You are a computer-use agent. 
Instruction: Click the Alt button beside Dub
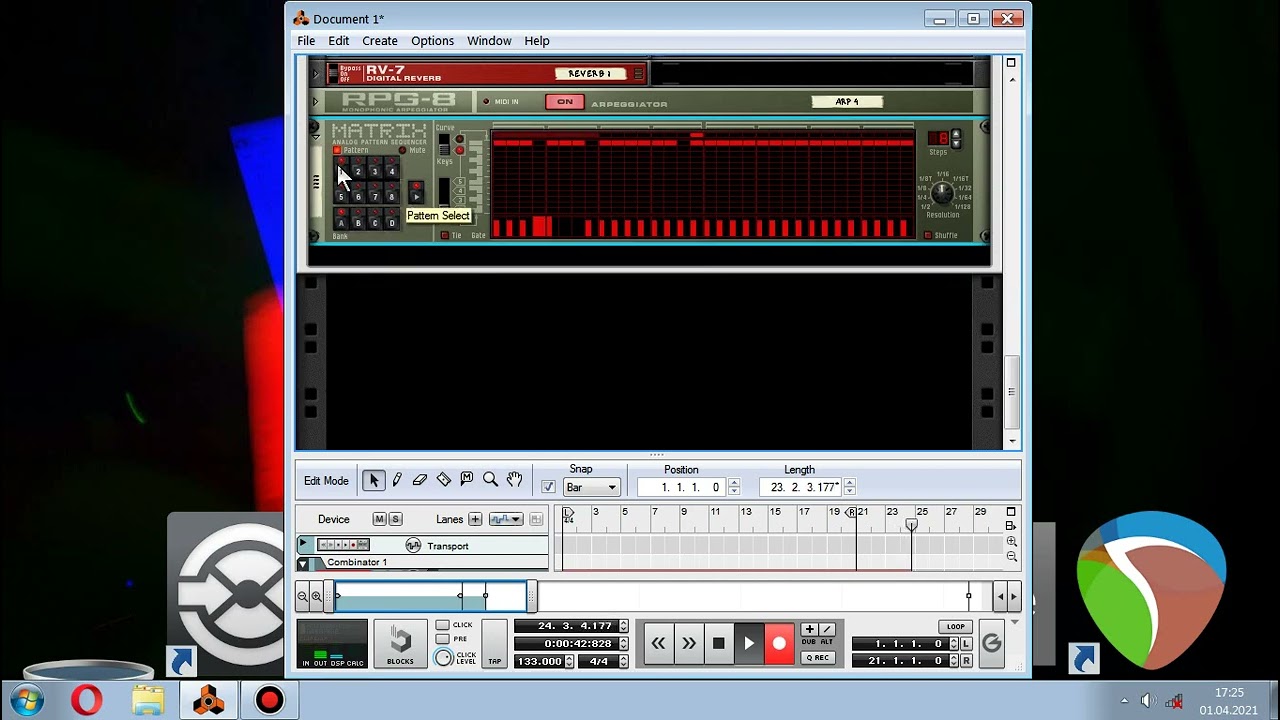tap(826, 629)
